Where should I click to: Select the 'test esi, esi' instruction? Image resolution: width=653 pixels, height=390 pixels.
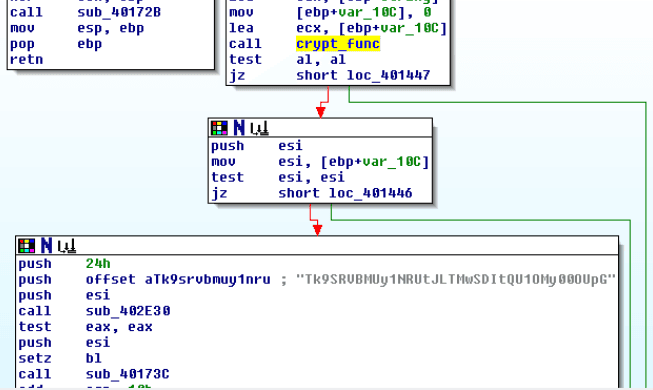(278, 178)
